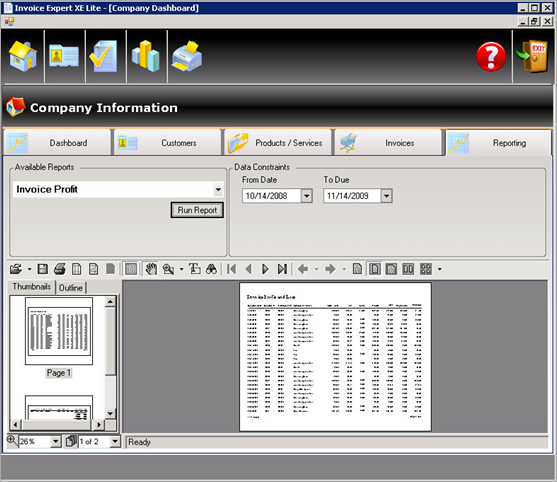Click the report page preview

(335, 357)
